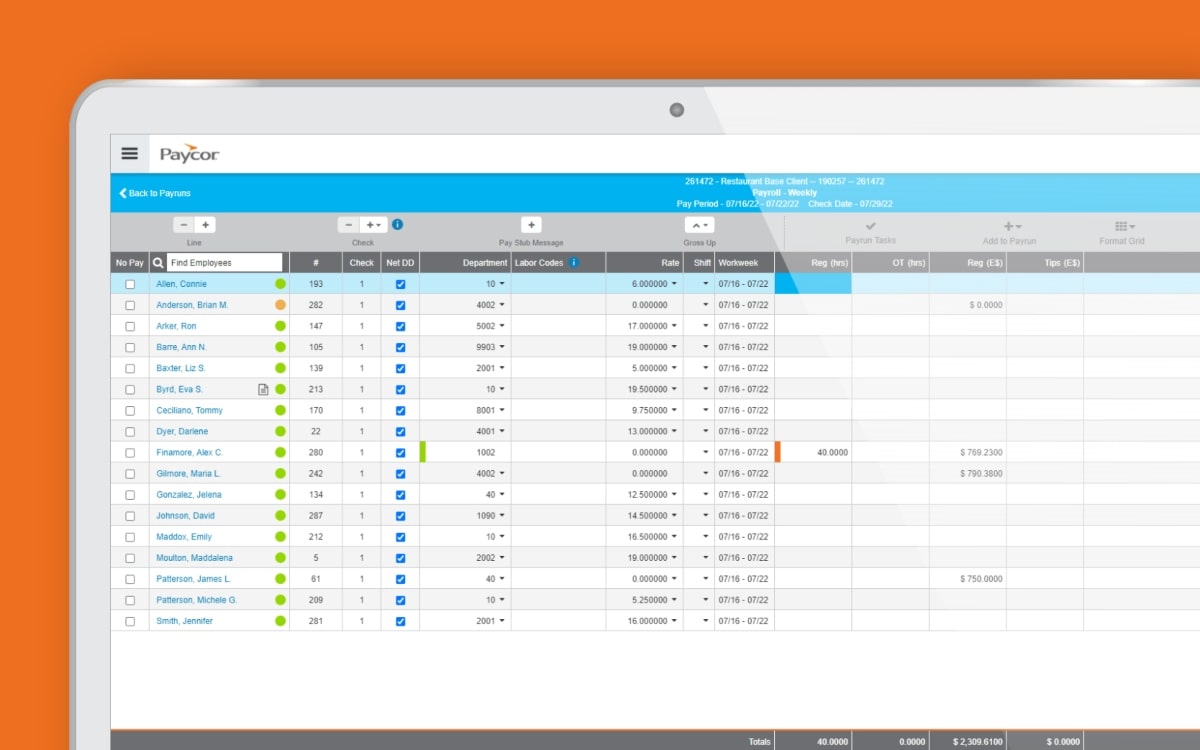Click the Back to Payruns link

click(154, 193)
